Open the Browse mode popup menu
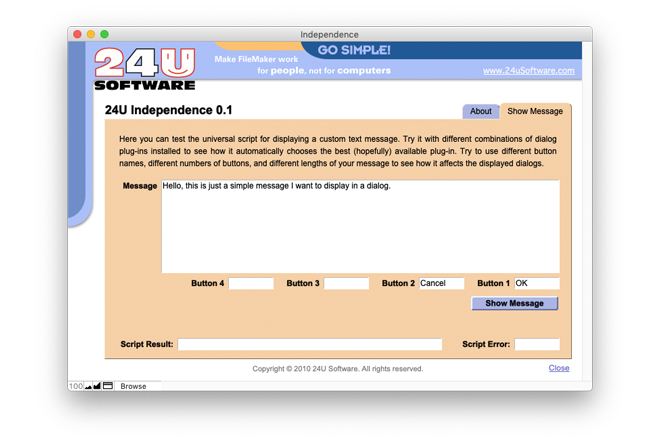 point(134,386)
